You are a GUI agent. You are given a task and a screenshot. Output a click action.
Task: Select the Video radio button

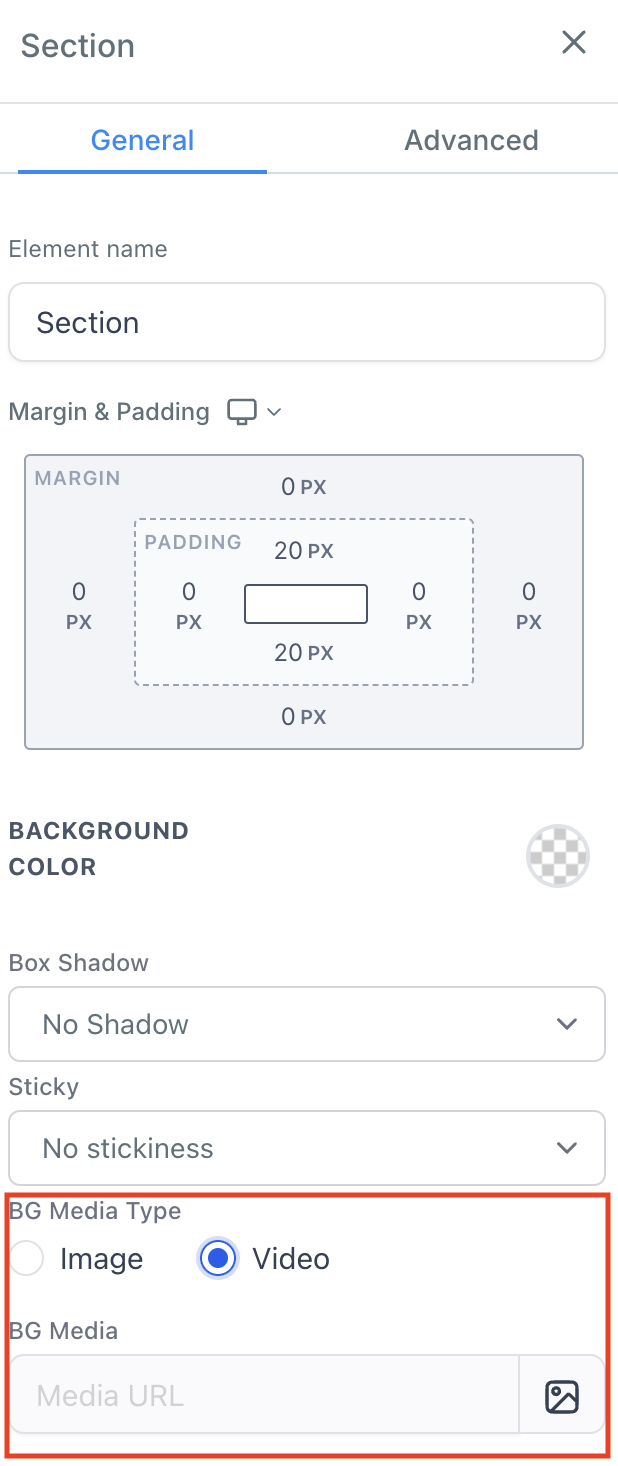click(217, 1259)
